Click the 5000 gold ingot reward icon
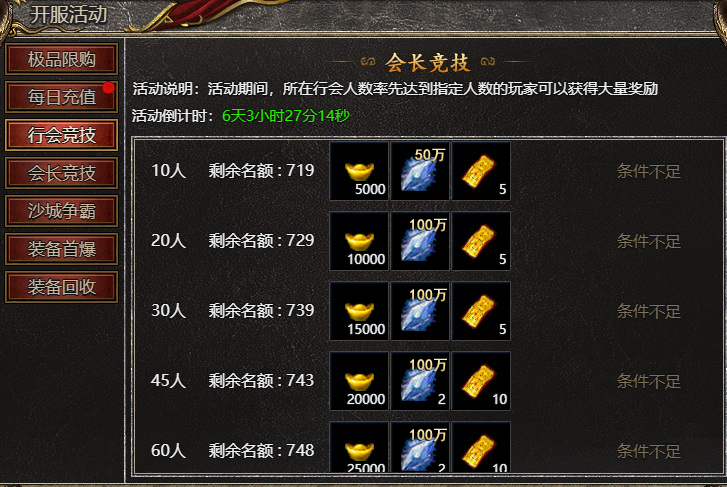 tap(359, 171)
